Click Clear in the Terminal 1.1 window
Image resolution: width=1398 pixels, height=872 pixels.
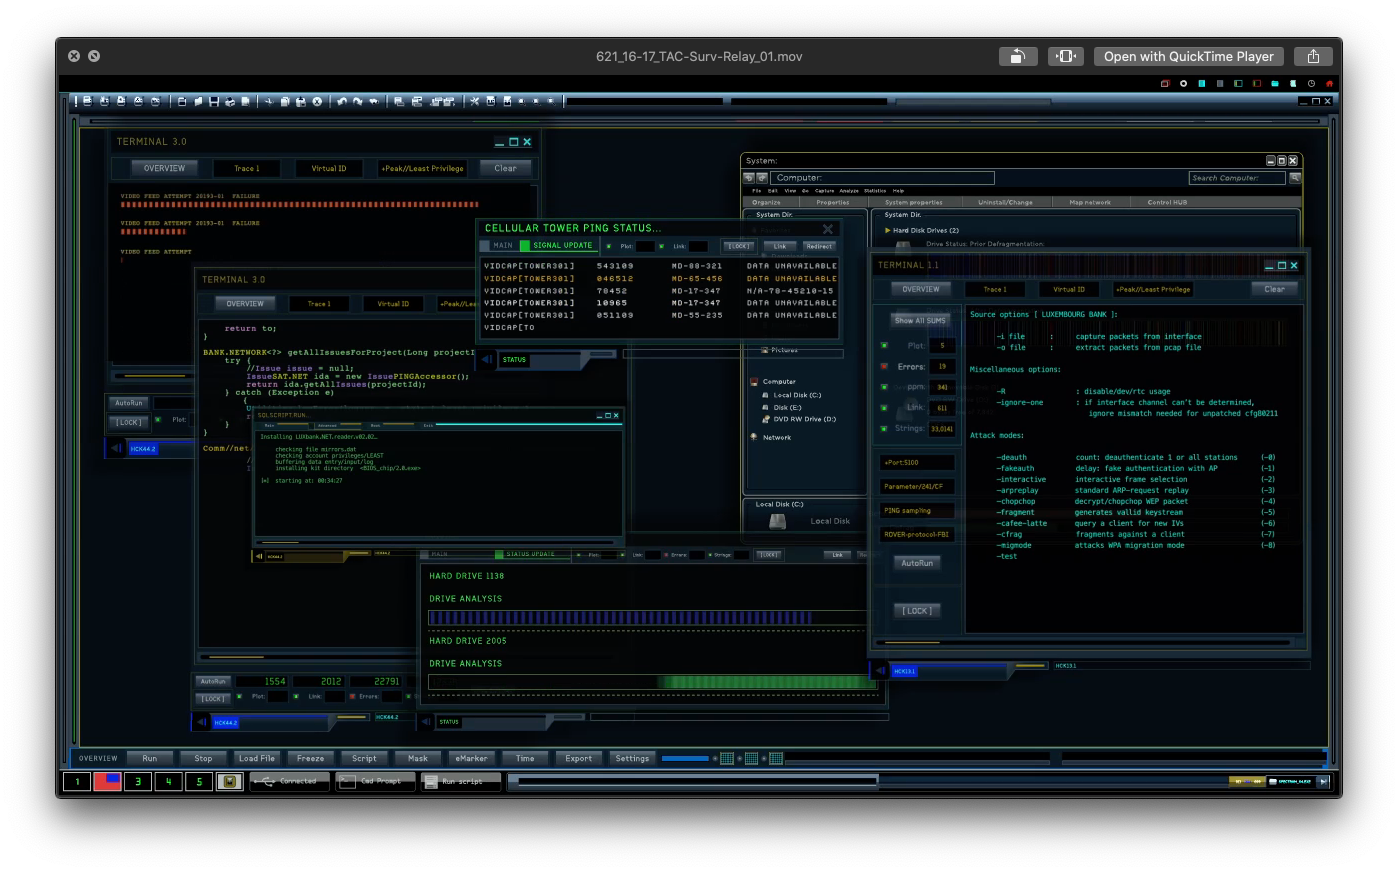(x=1274, y=289)
